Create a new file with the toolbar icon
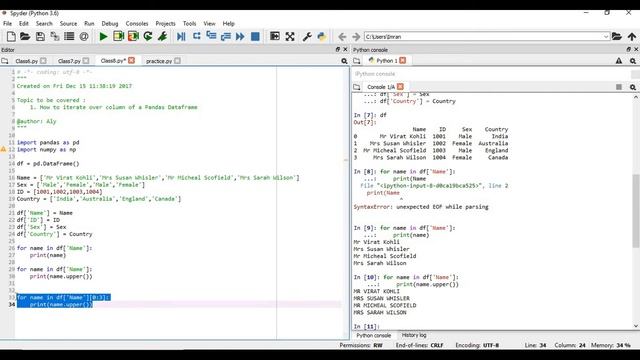 click(x=11, y=36)
